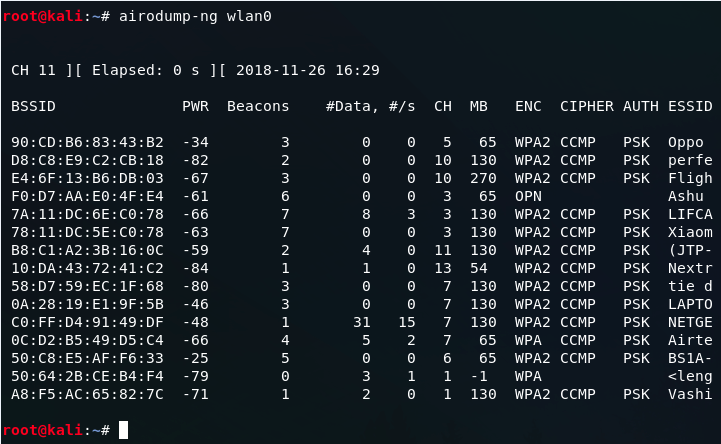Select BSSID D8:C8:E9:C2:CB:18

pos(87,160)
